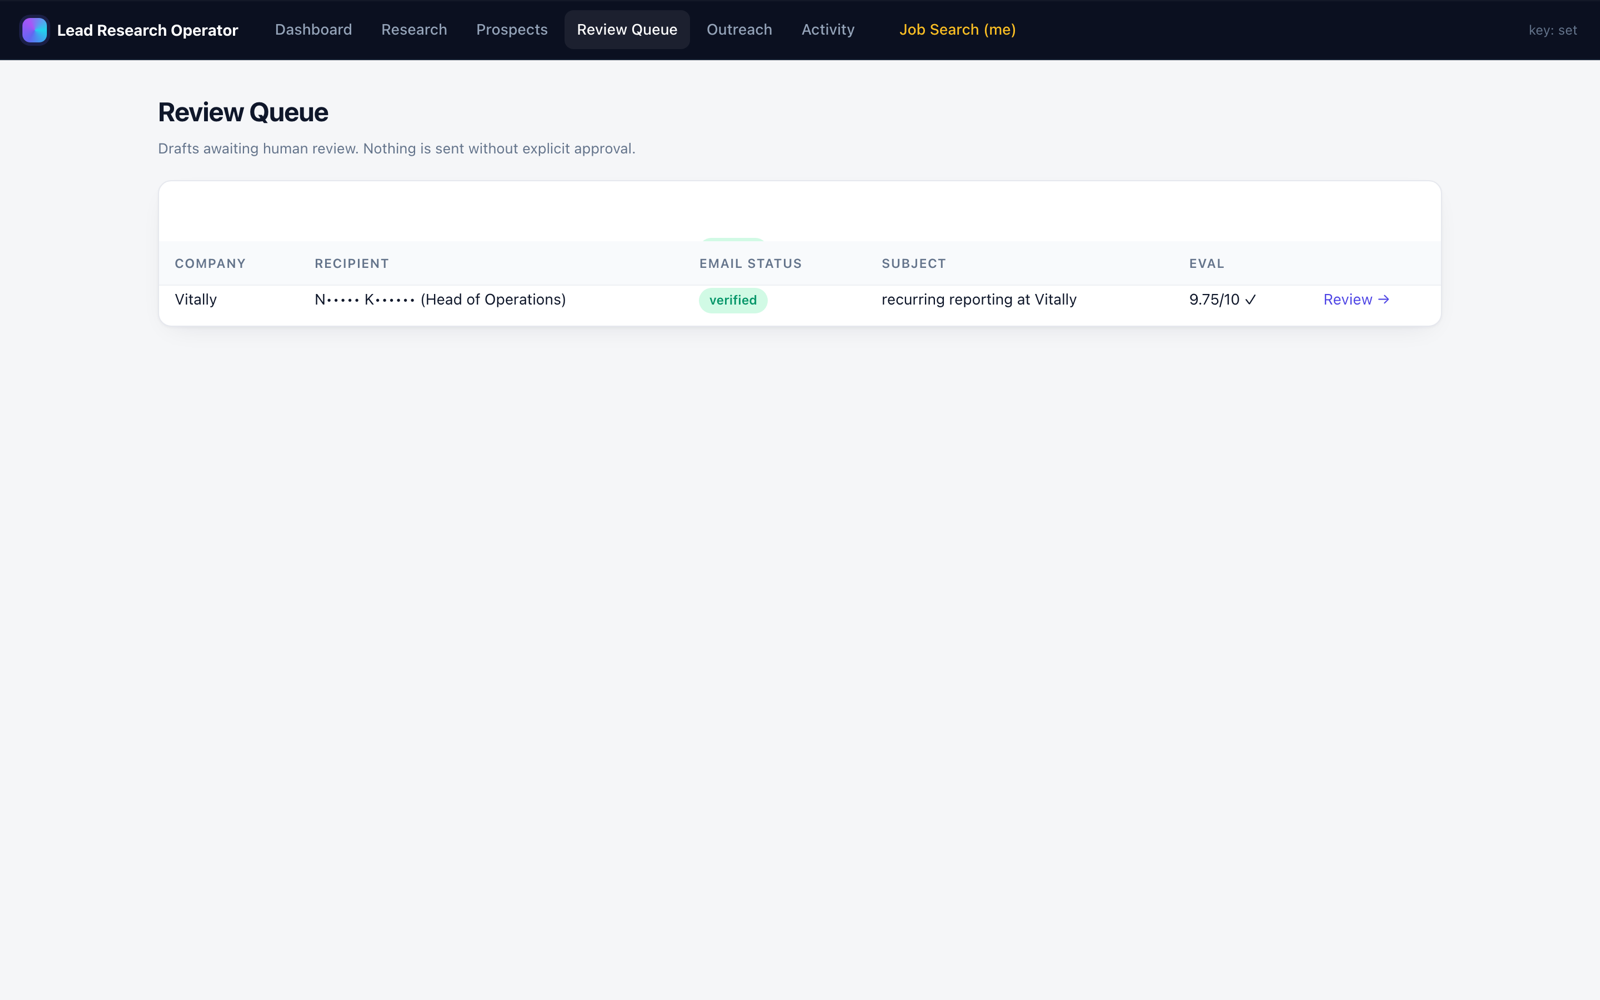This screenshot has width=1600, height=1000.
Task: Click the Company column header
Action: 210,264
